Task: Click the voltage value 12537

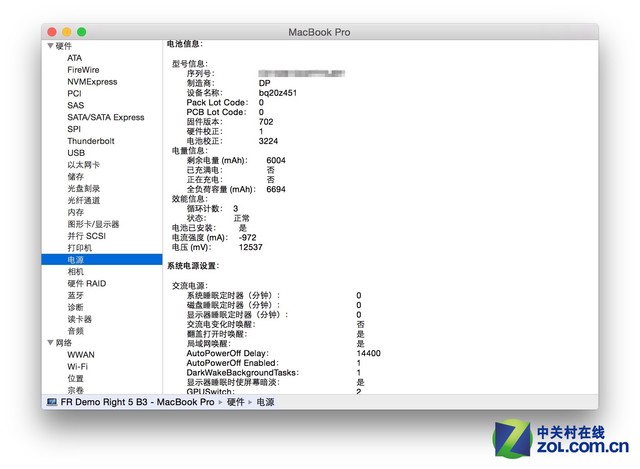Action: click(x=251, y=247)
